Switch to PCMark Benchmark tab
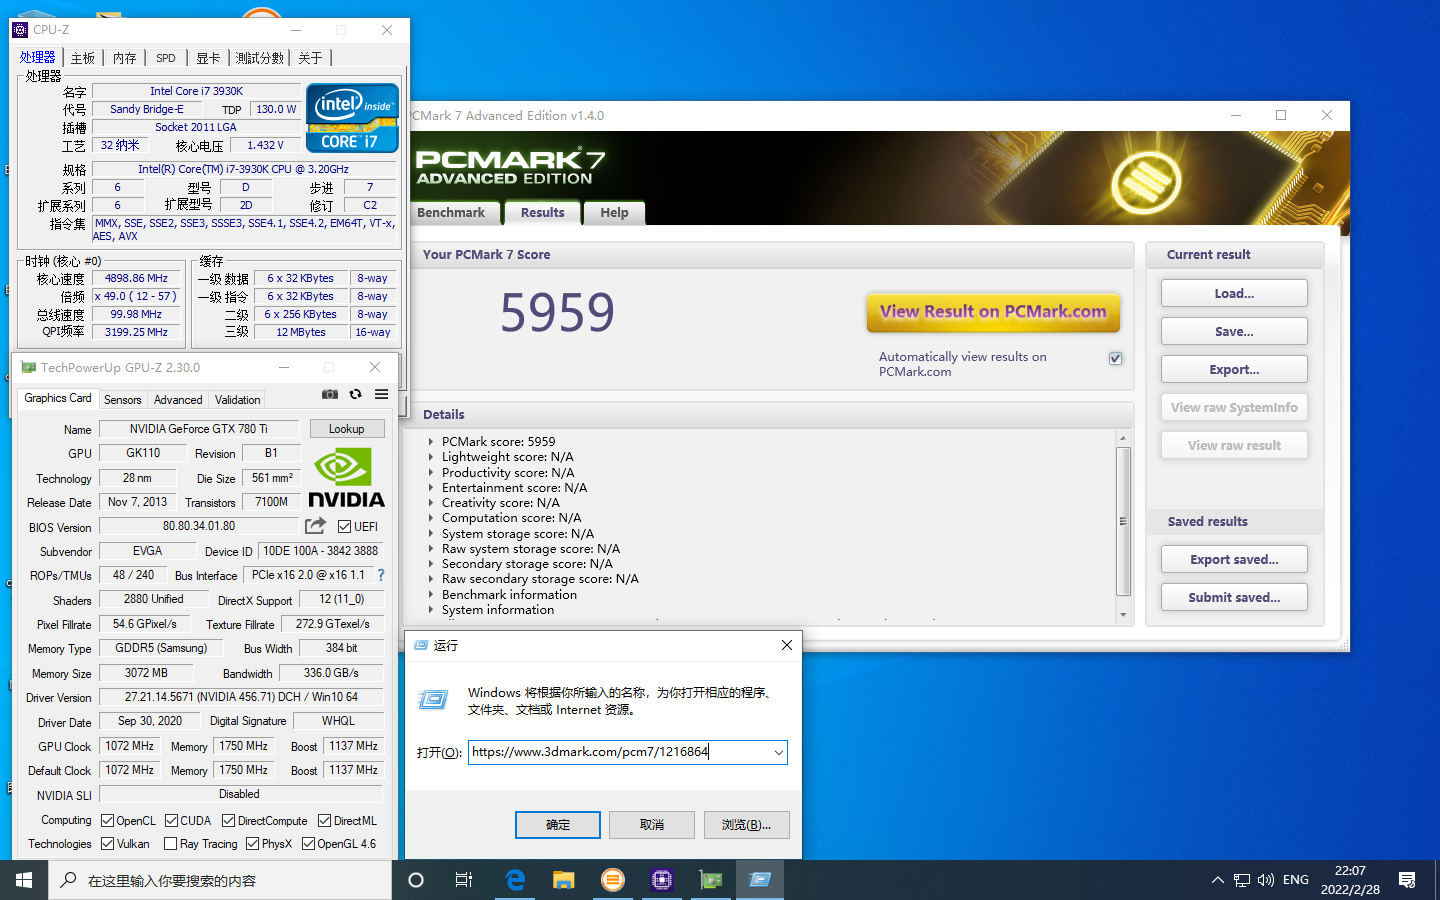 coord(451,213)
